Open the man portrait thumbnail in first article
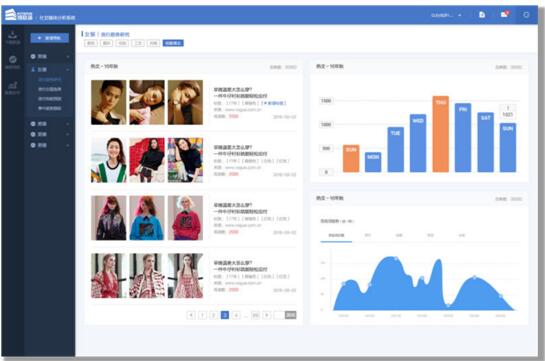The width and height of the screenshot is (545, 361). pyautogui.click(x=108, y=102)
